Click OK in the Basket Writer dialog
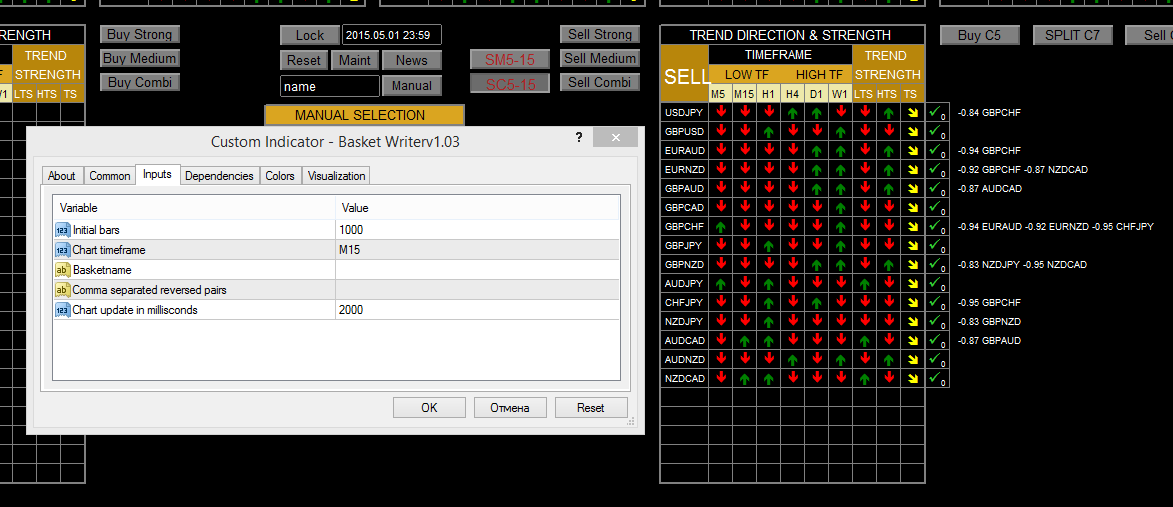 tap(429, 408)
